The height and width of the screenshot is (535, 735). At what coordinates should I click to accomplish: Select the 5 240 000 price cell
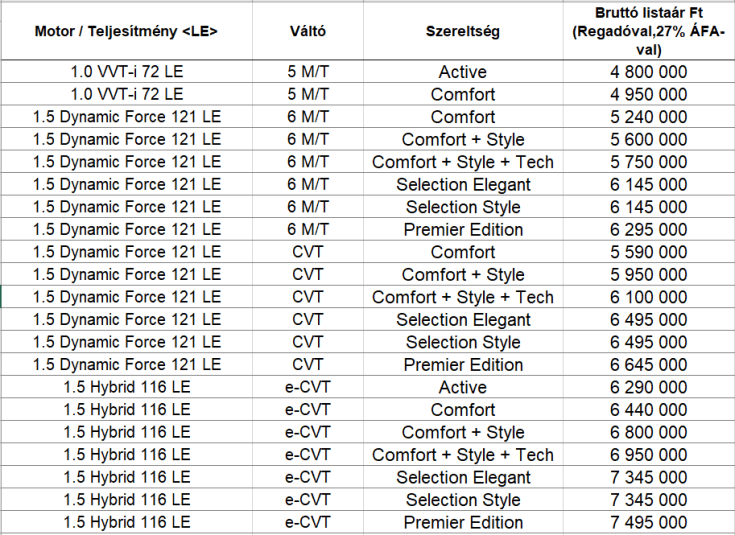point(649,117)
